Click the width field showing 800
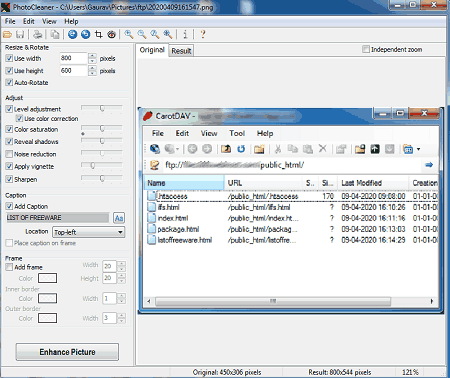 point(74,58)
